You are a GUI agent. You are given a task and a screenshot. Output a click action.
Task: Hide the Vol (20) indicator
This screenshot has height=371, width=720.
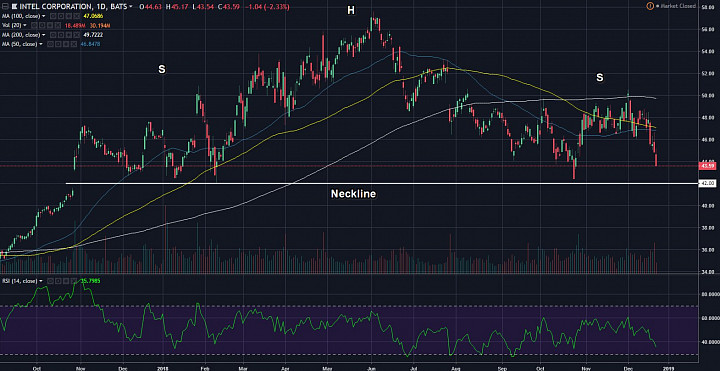(34, 25)
